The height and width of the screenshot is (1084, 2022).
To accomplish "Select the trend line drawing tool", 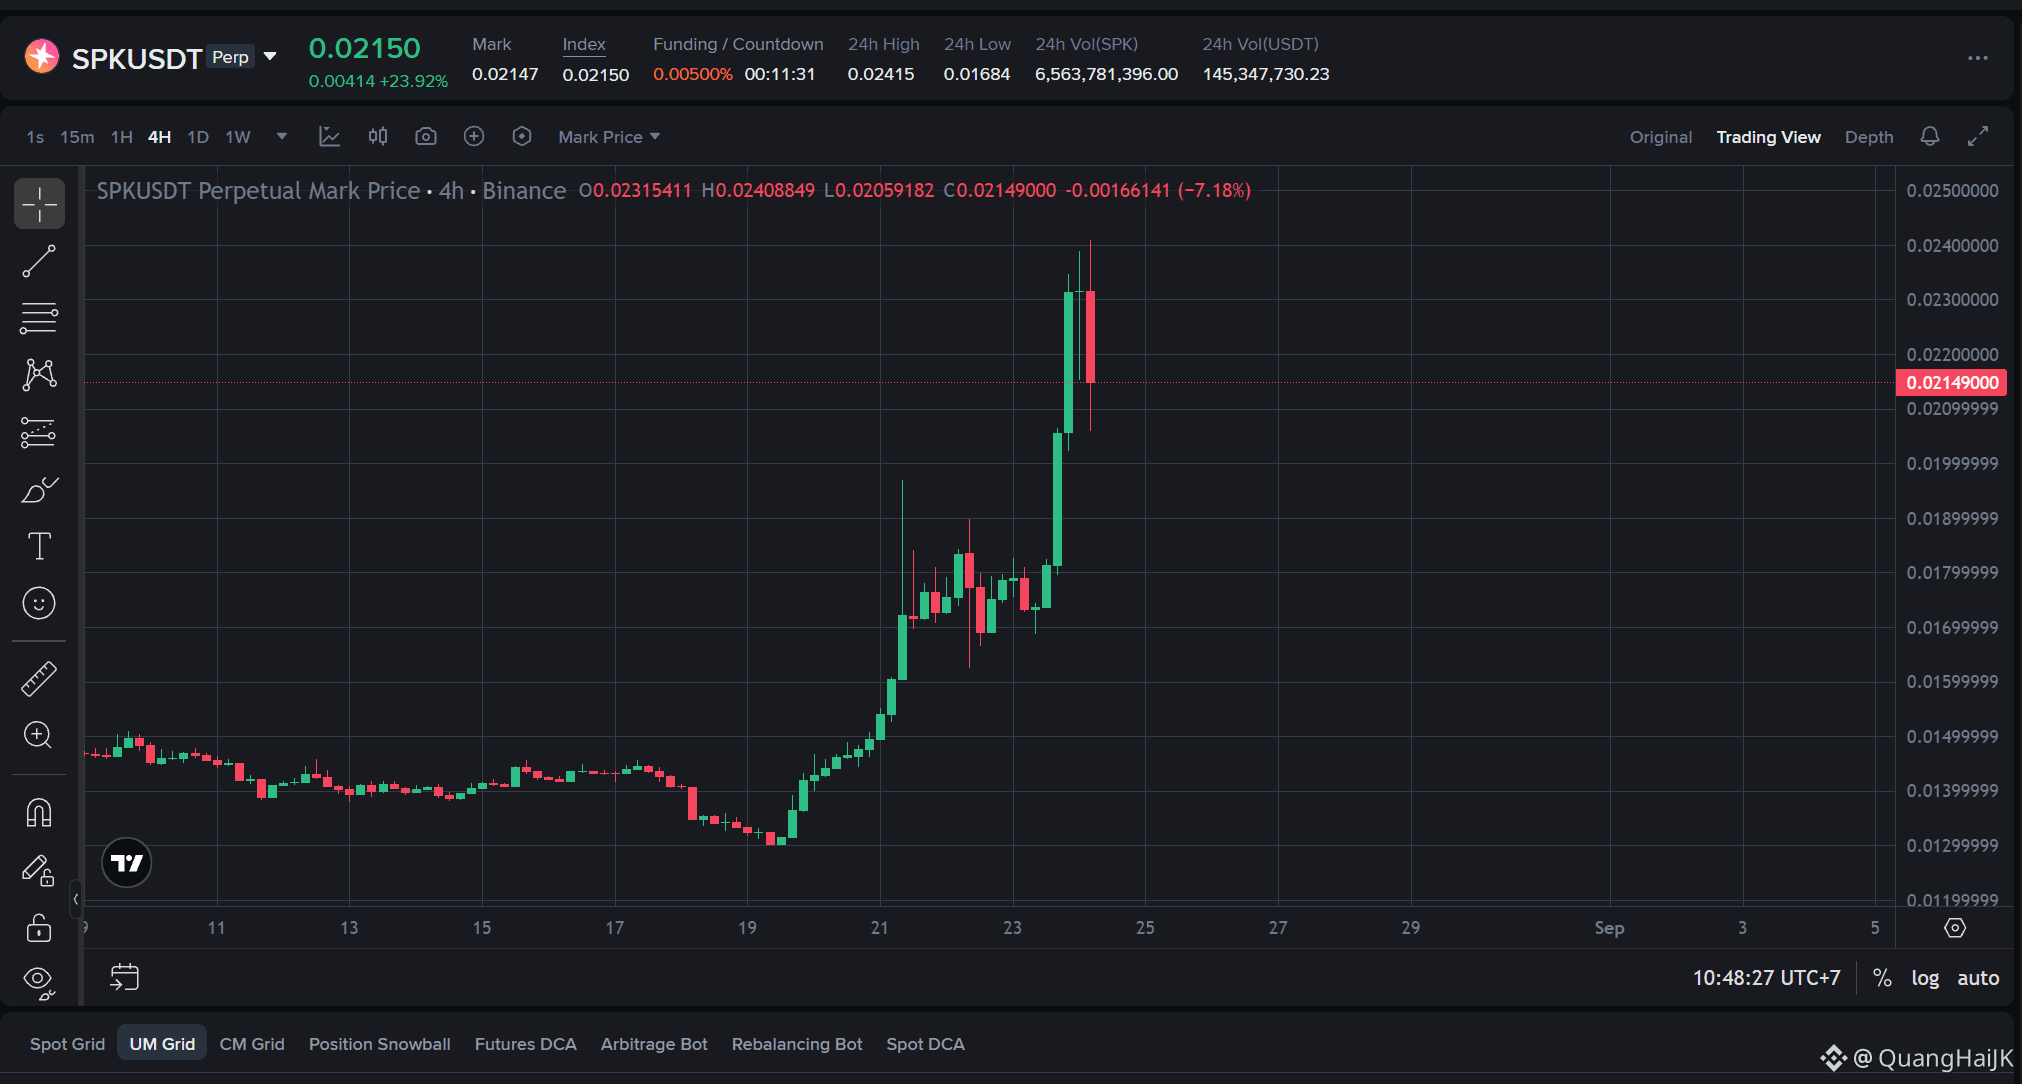I will pyautogui.click(x=39, y=261).
